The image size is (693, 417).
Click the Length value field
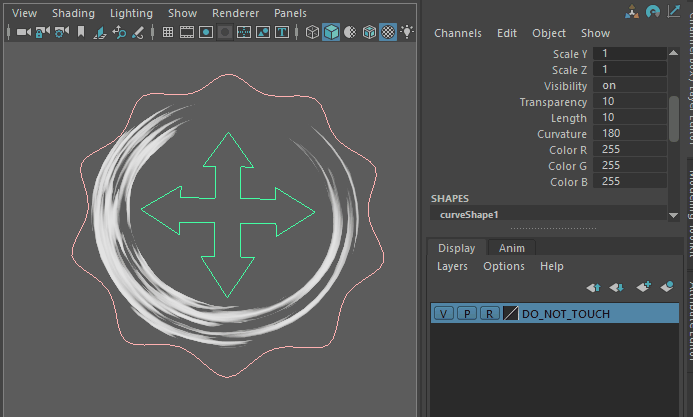[x=629, y=117]
